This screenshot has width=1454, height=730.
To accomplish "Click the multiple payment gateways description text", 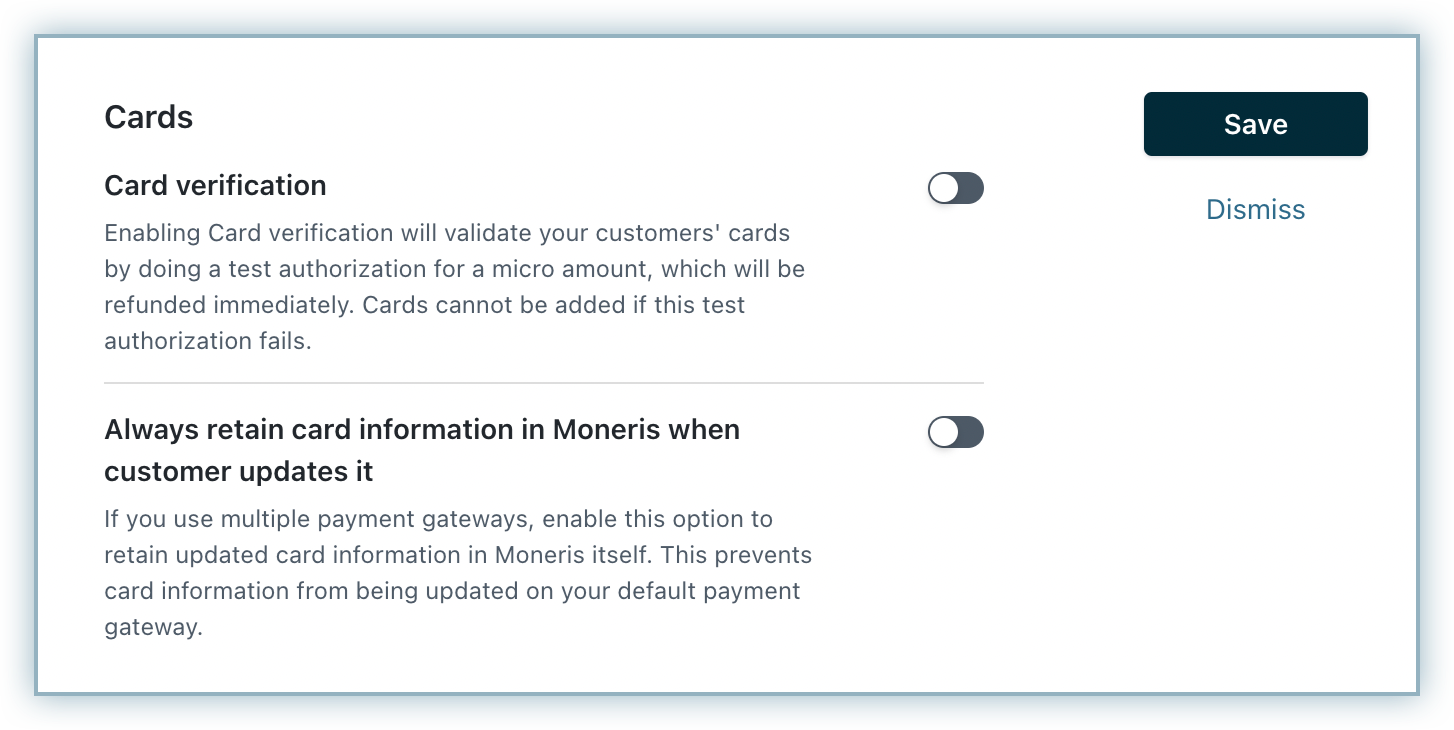I will click(458, 573).
